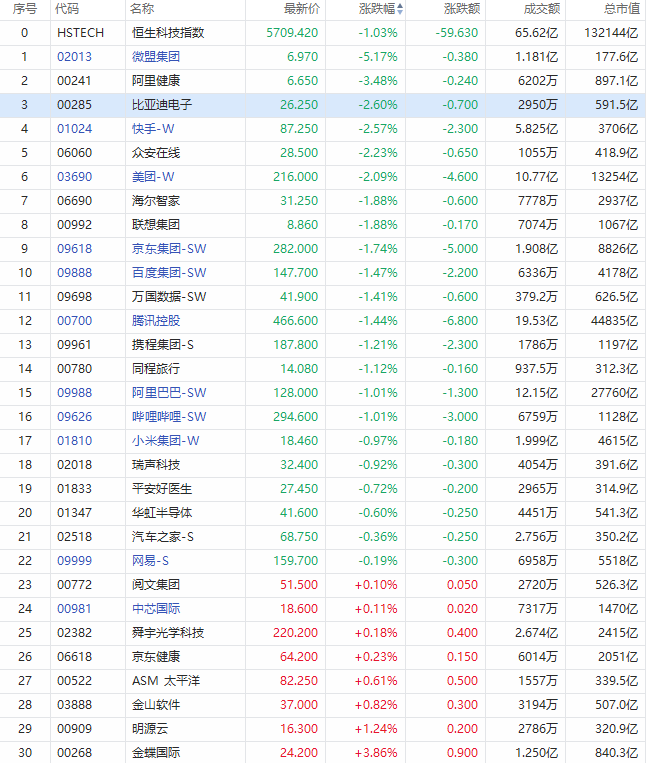Open stock code 09618 link
The image size is (646, 763).
click(x=74, y=249)
